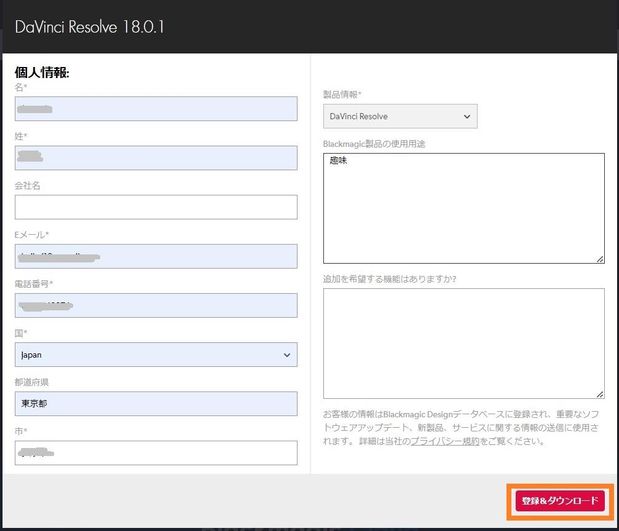Select the 会社名 company input field

point(156,207)
